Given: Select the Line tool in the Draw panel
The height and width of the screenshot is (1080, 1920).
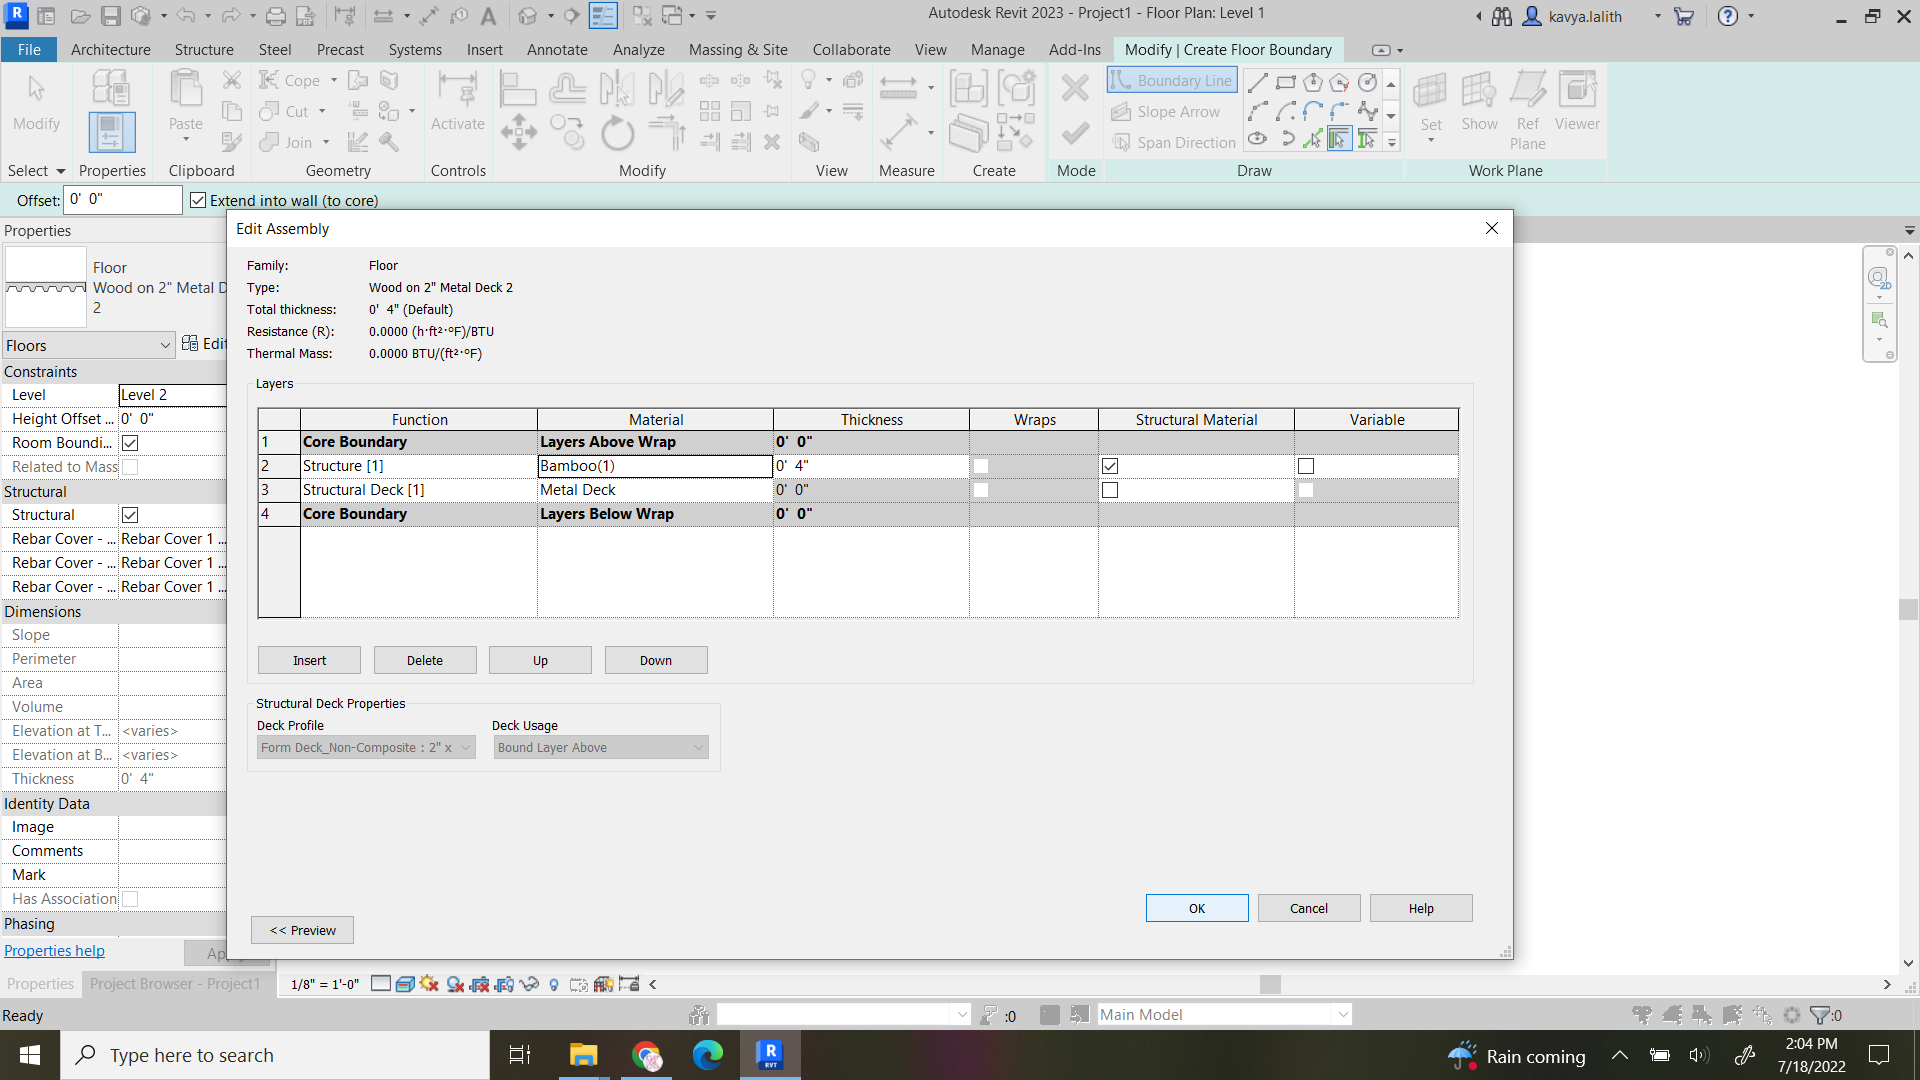Looking at the screenshot, I should coord(1258,82).
